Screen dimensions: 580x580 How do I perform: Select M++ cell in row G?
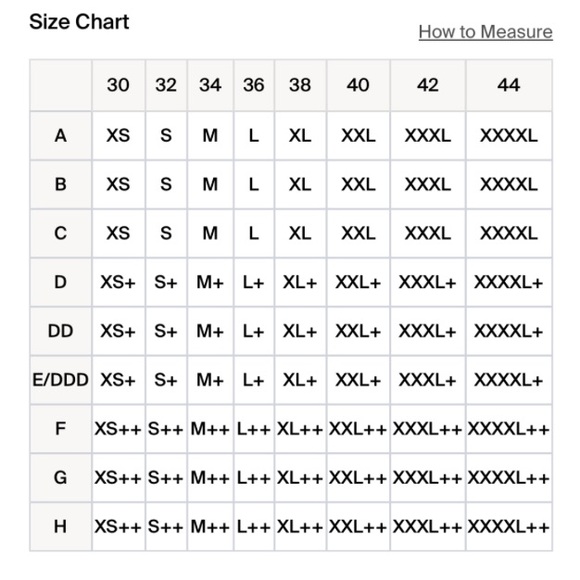click(x=210, y=478)
